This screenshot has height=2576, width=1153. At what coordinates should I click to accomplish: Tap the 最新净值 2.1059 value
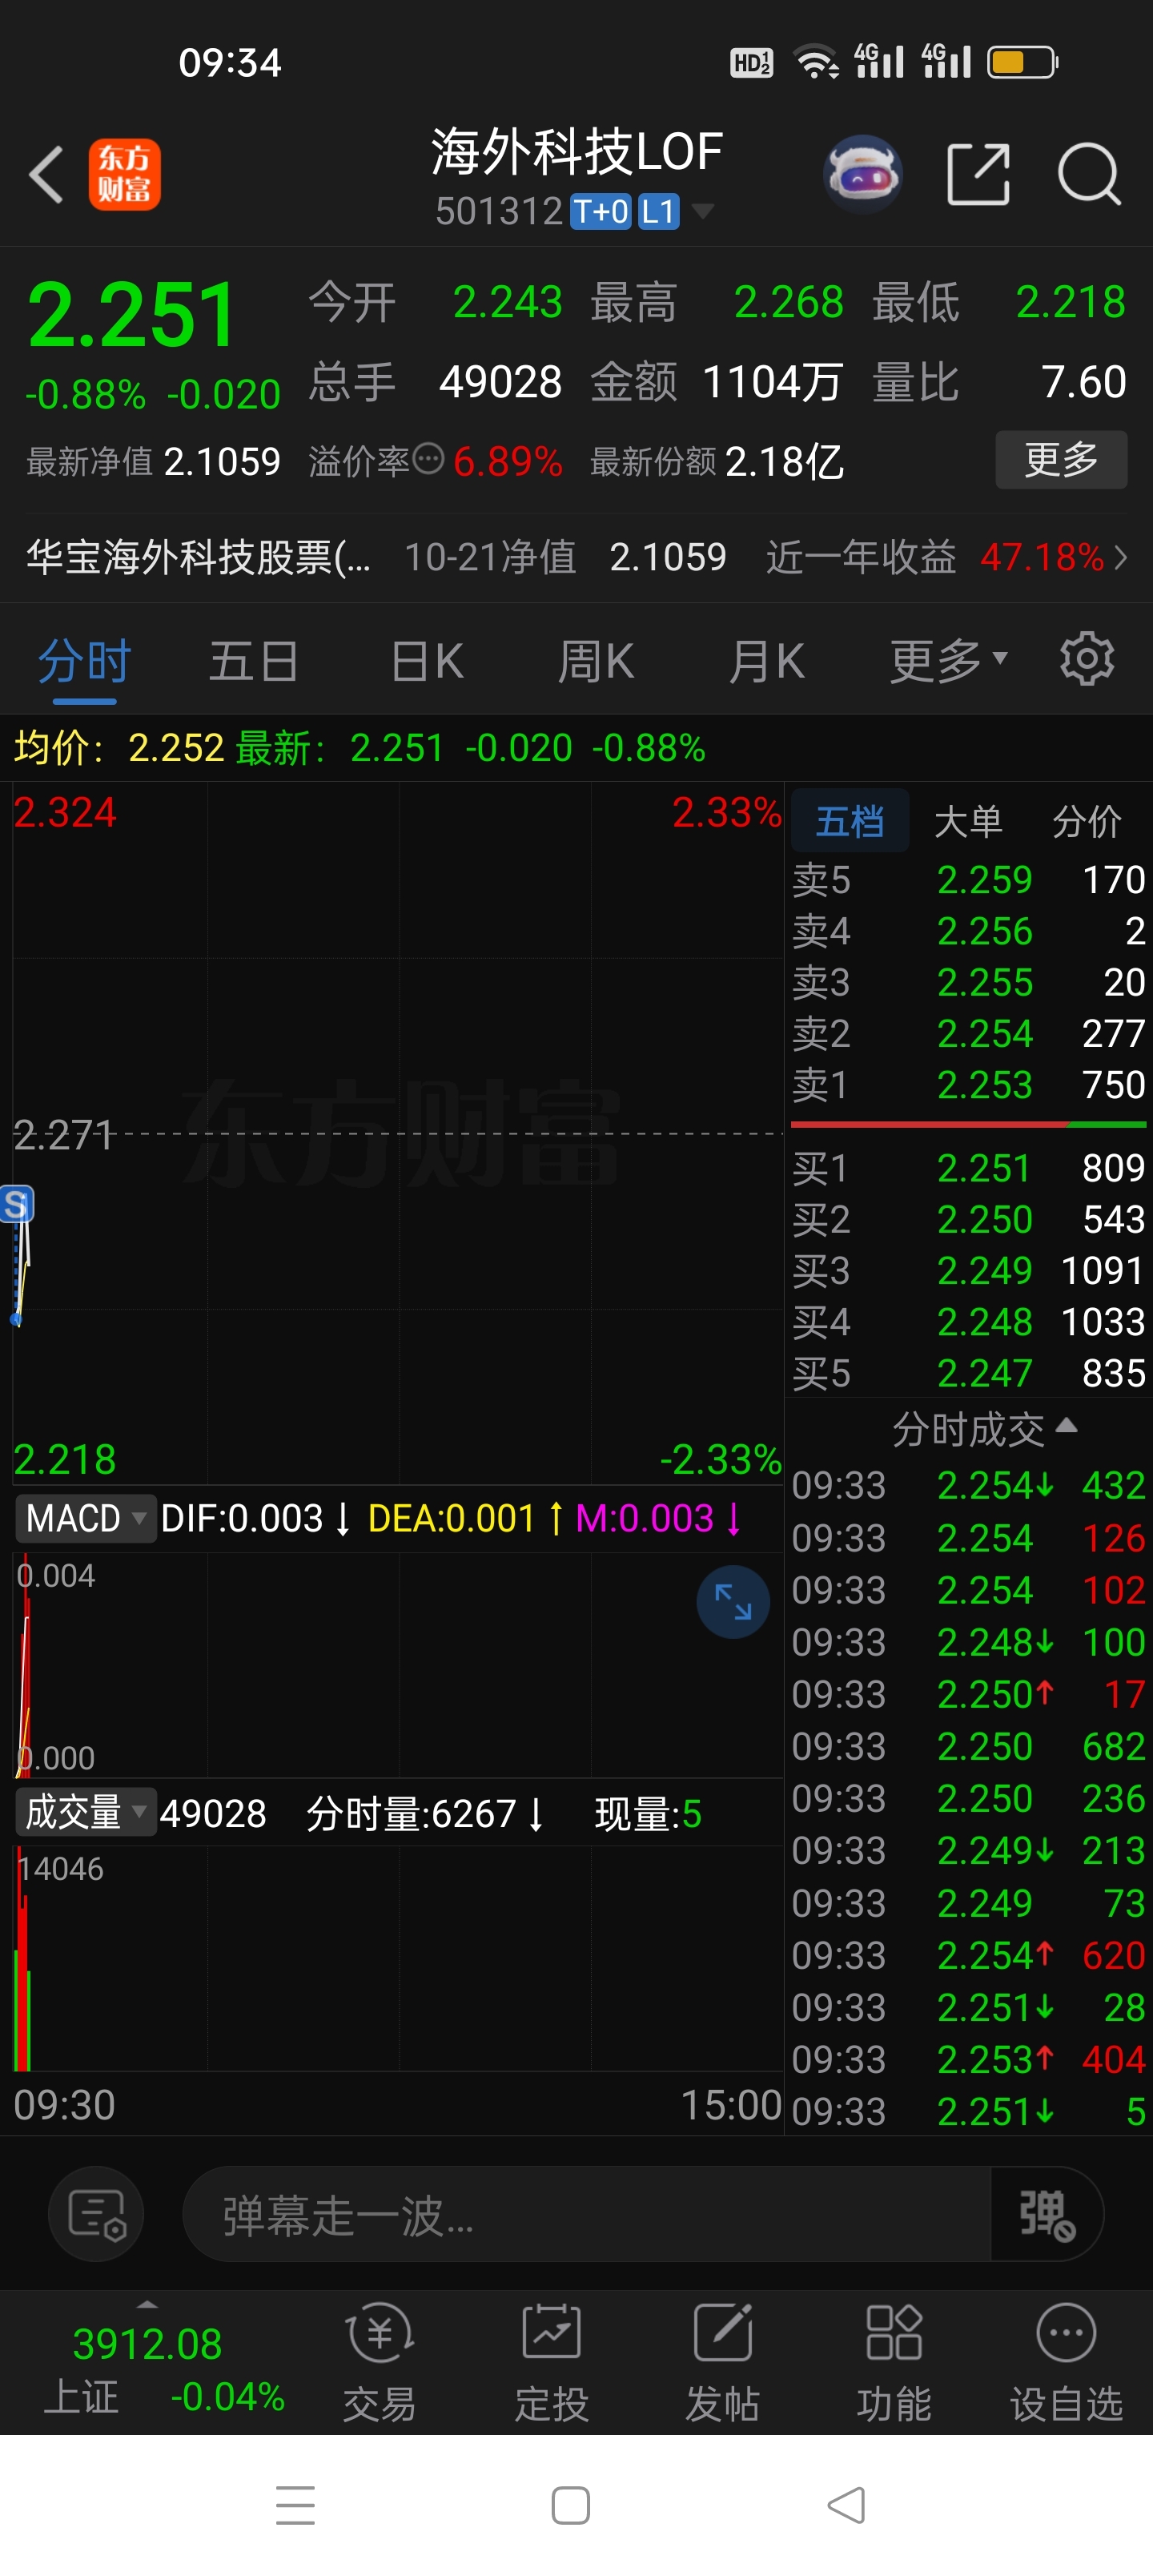pos(222,461)
